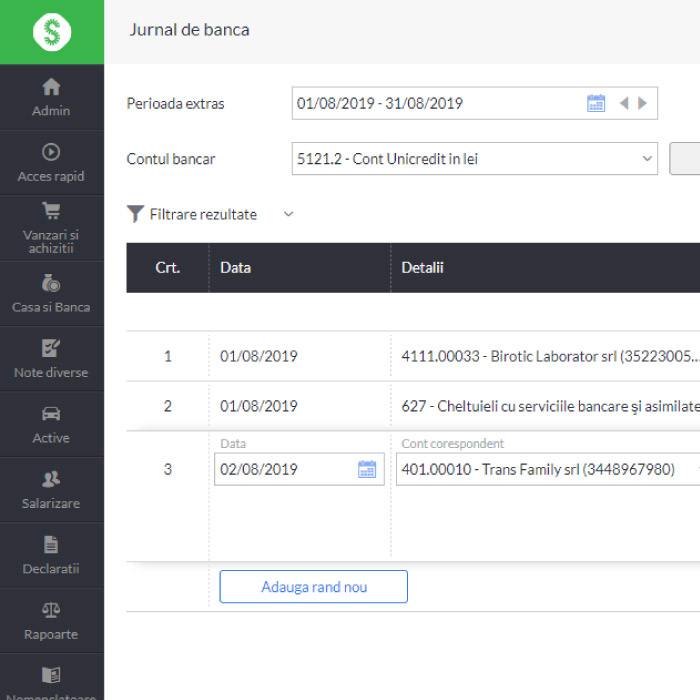Expand the Contul bancar dropdown
Image resolution: width=700 pixels, height=700 pixels.
(x=646, y=158)
